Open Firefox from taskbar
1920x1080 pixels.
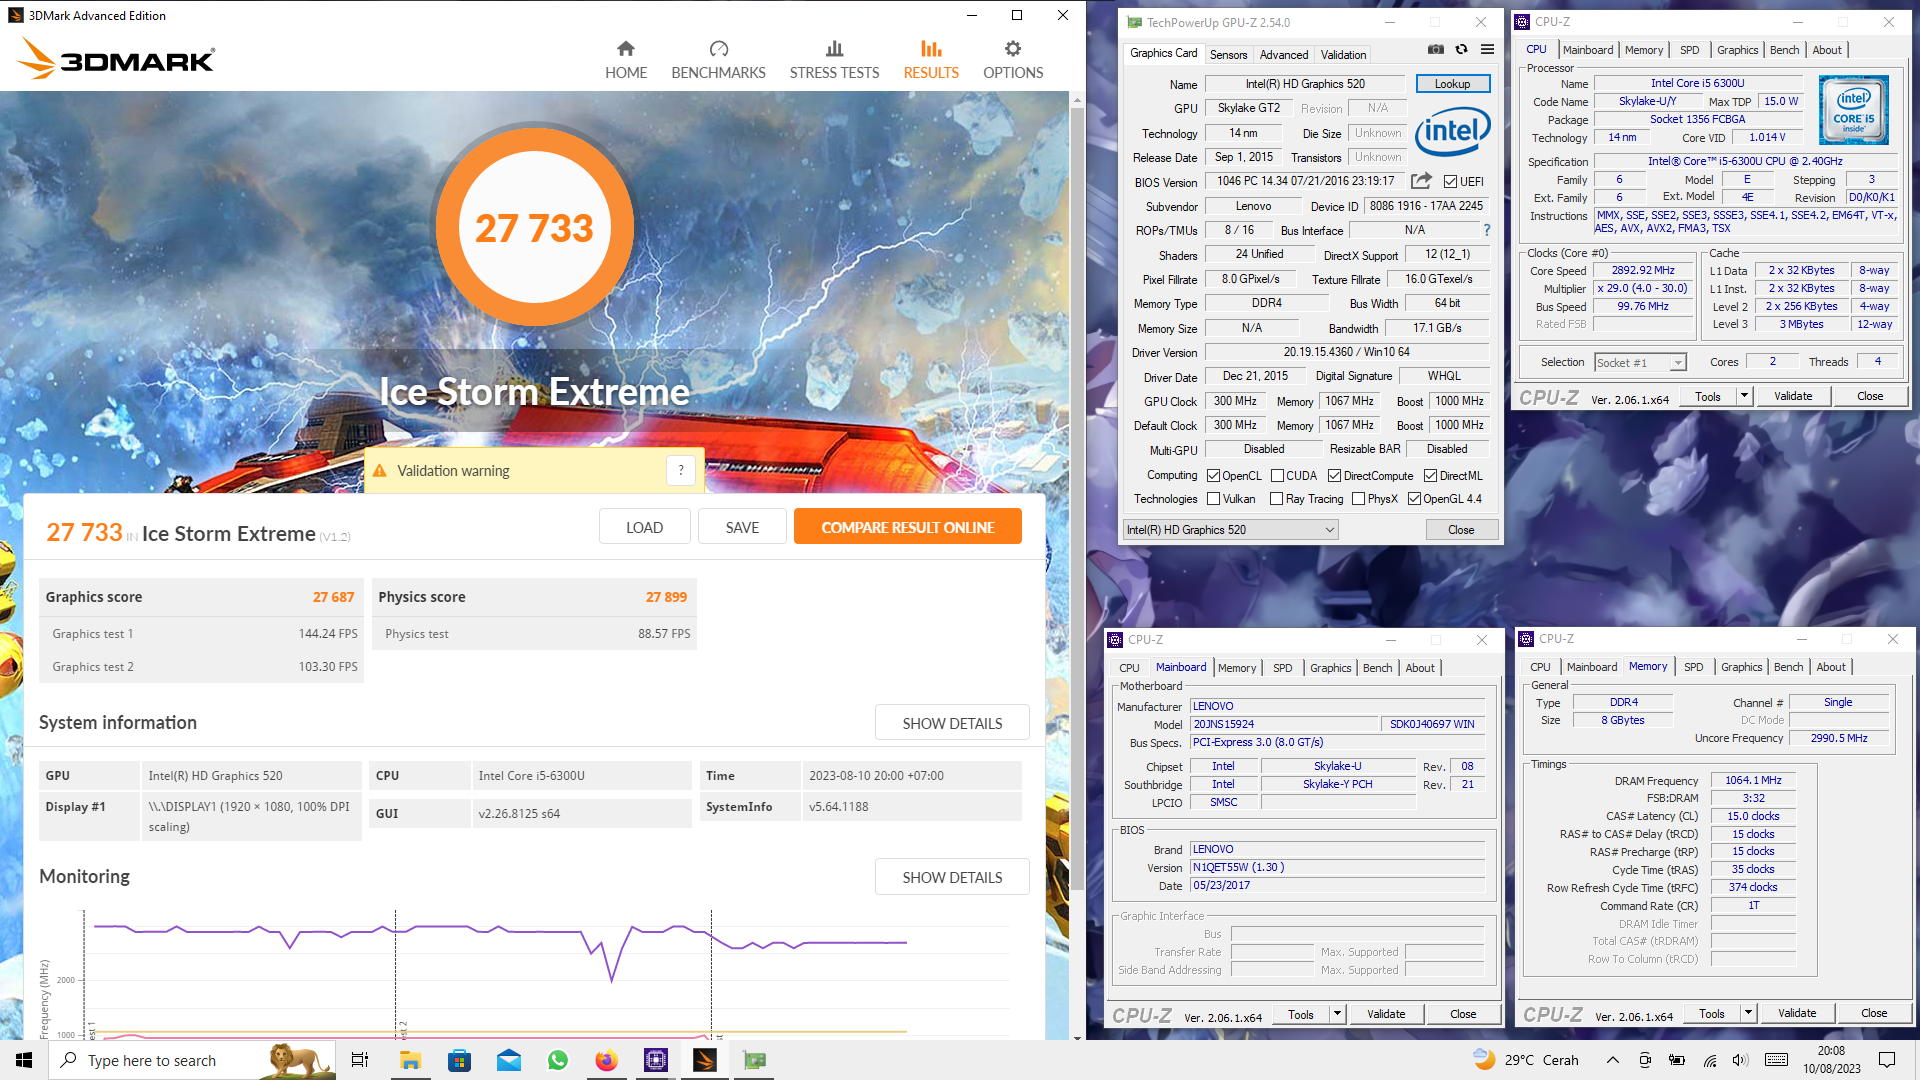(607, 1060)
